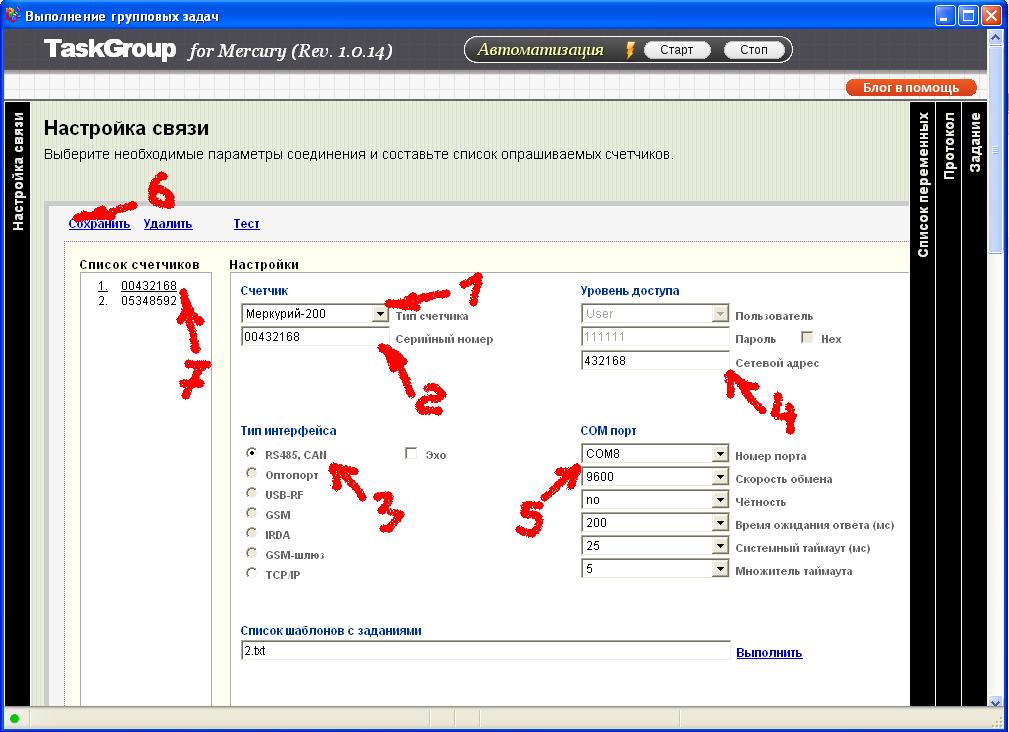
Task: Click the Тест link
Action: (246, 224)
